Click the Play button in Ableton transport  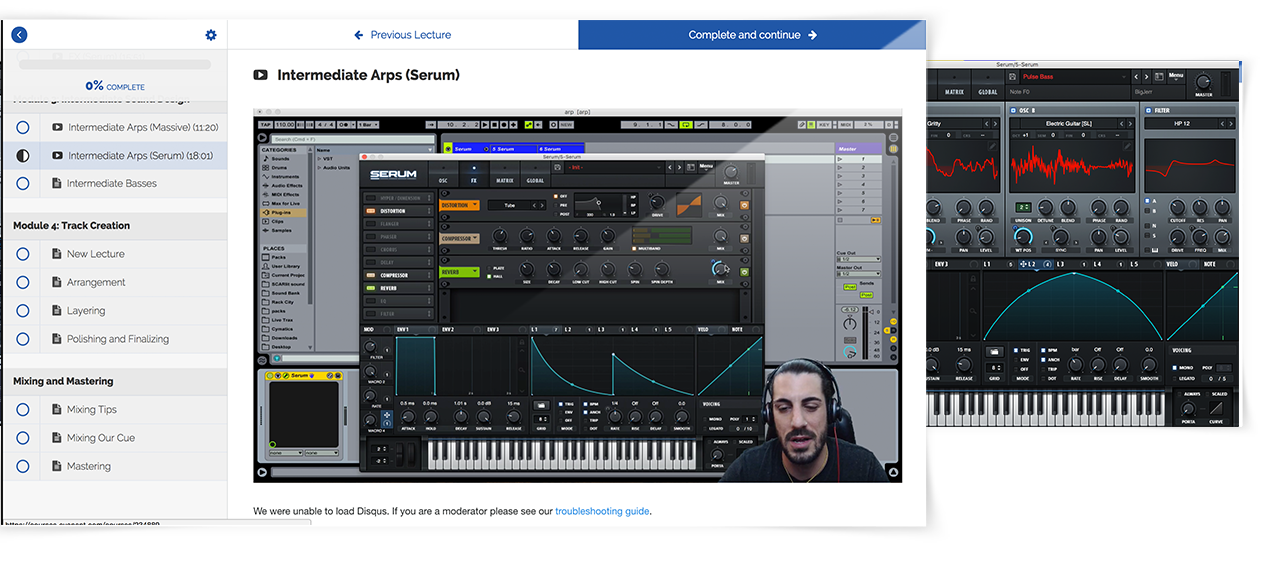[485, 125]
